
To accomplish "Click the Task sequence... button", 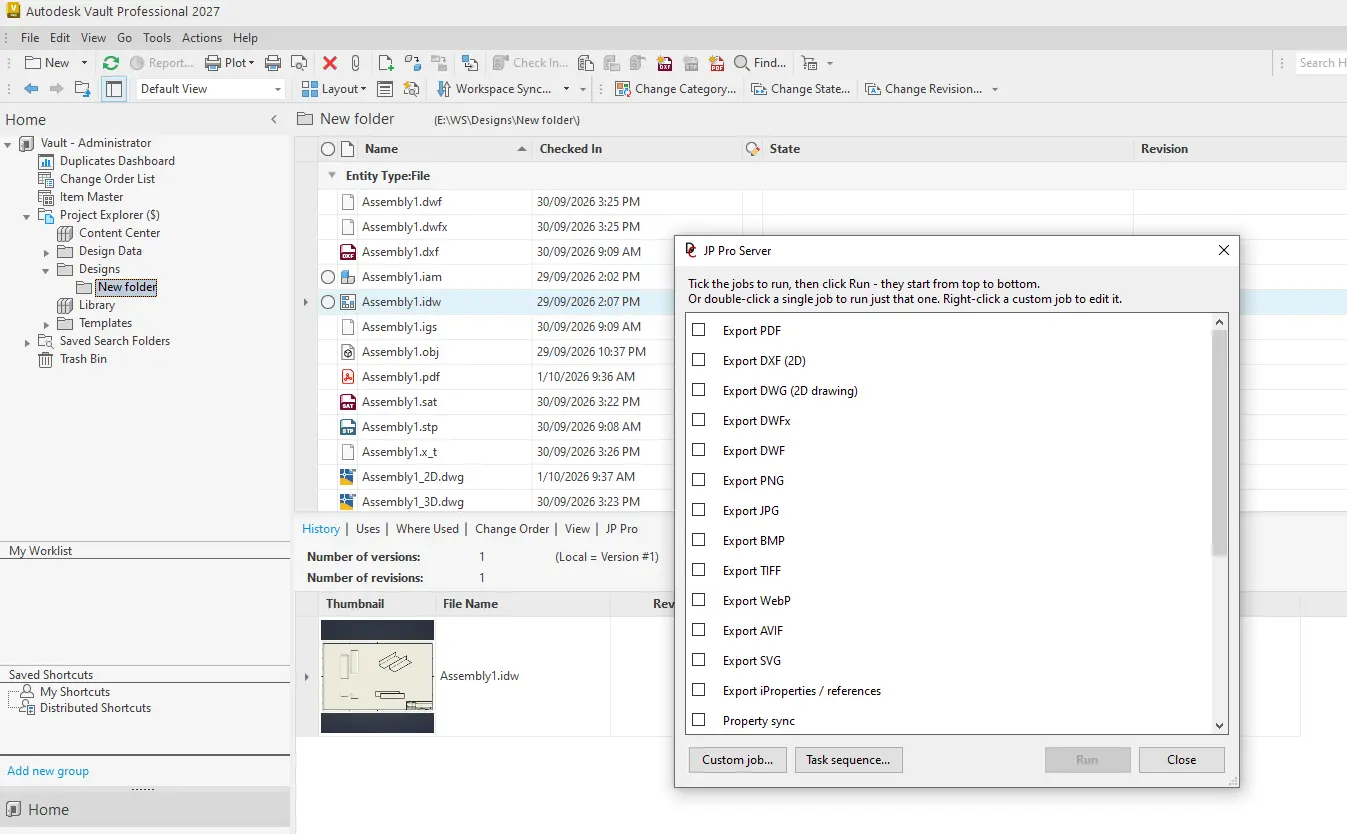I will 848,760.
